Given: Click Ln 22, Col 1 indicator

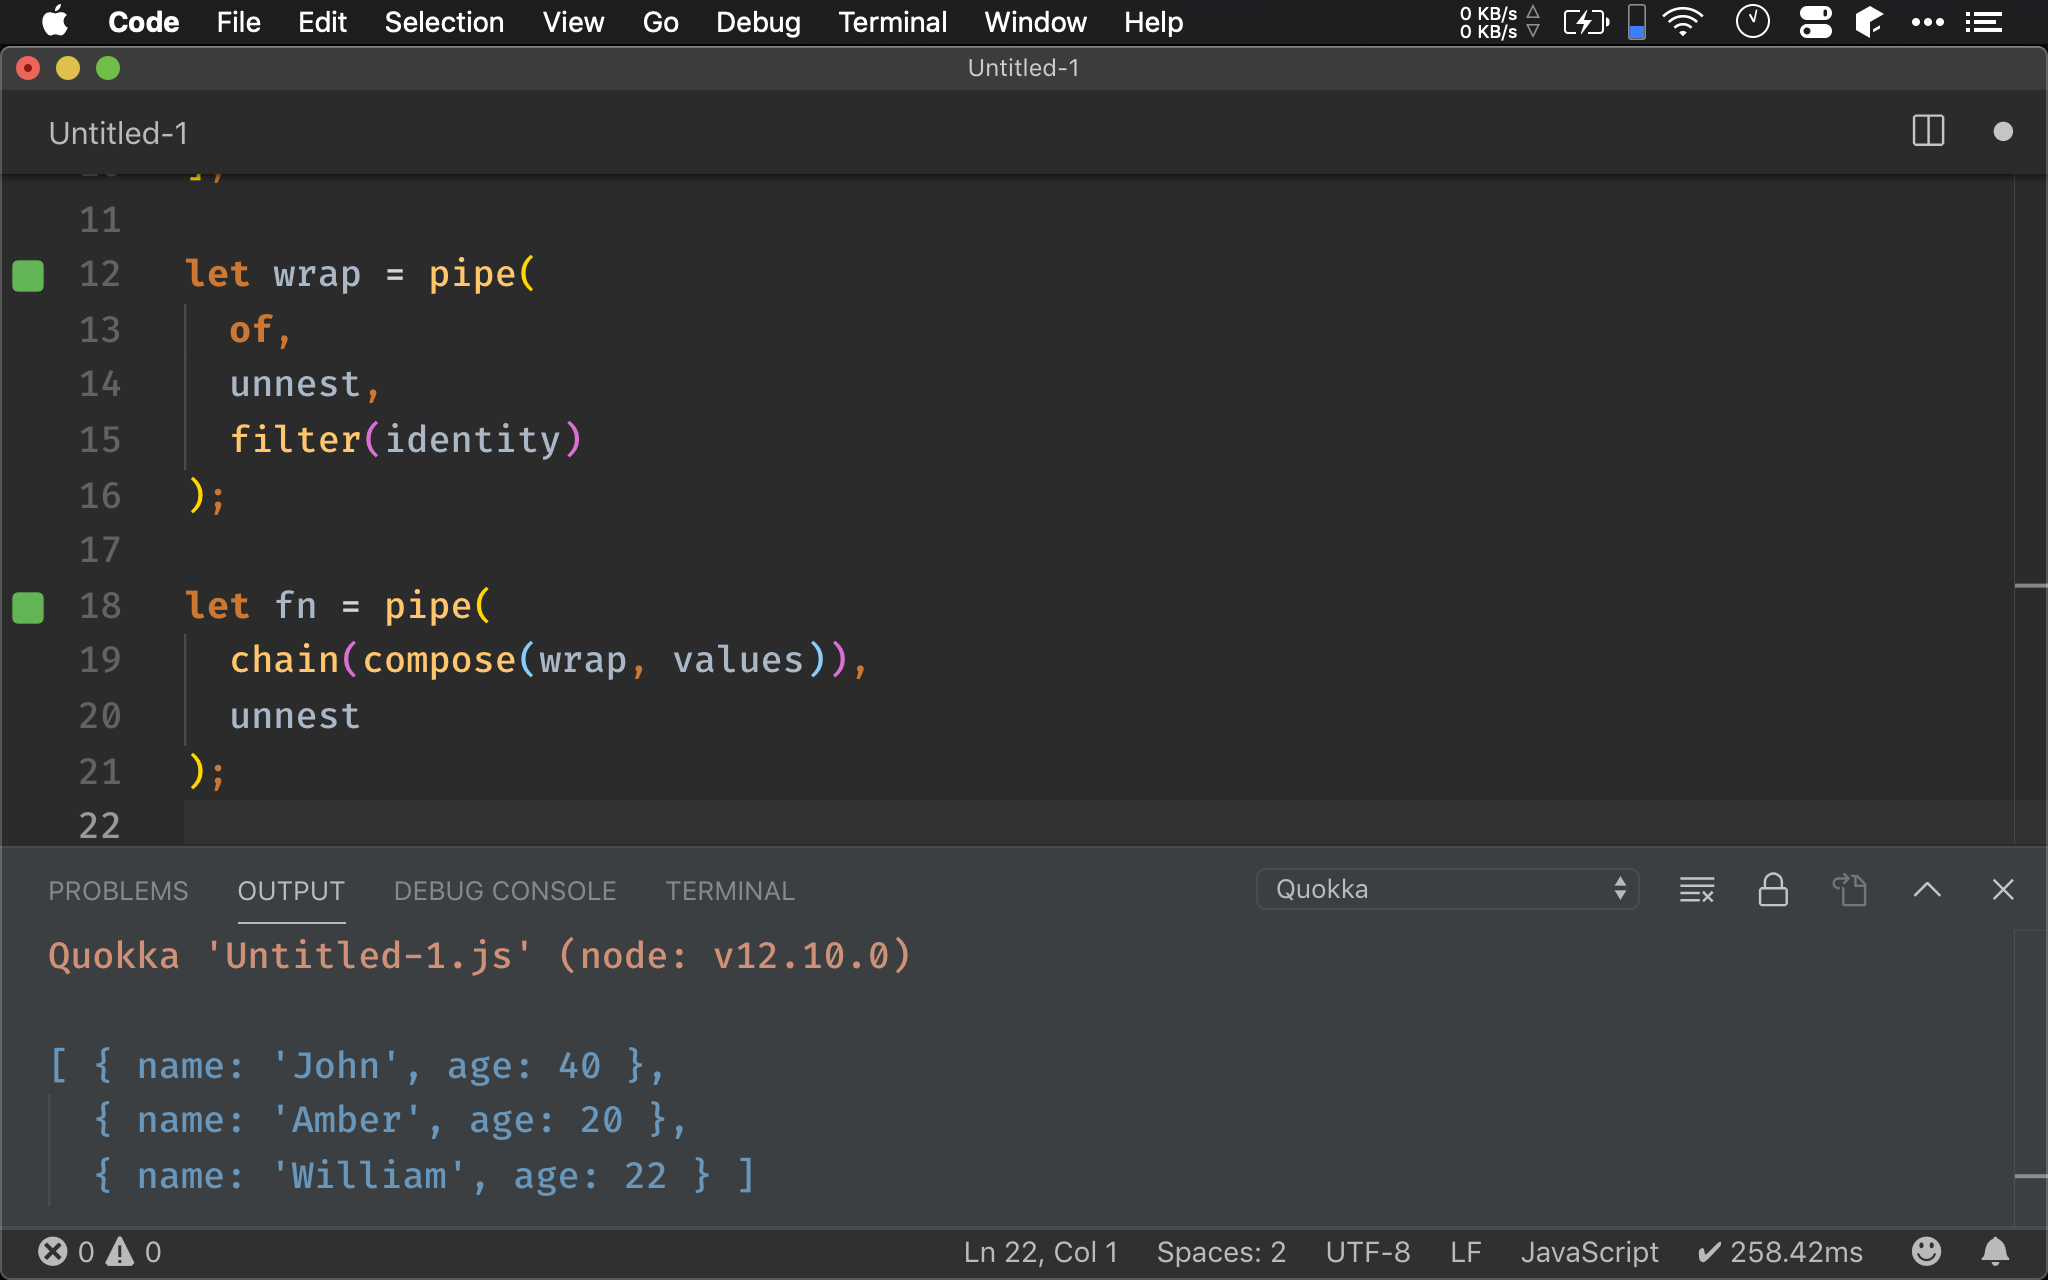Looking at the screenshot, I should tap(1040, 1252).
